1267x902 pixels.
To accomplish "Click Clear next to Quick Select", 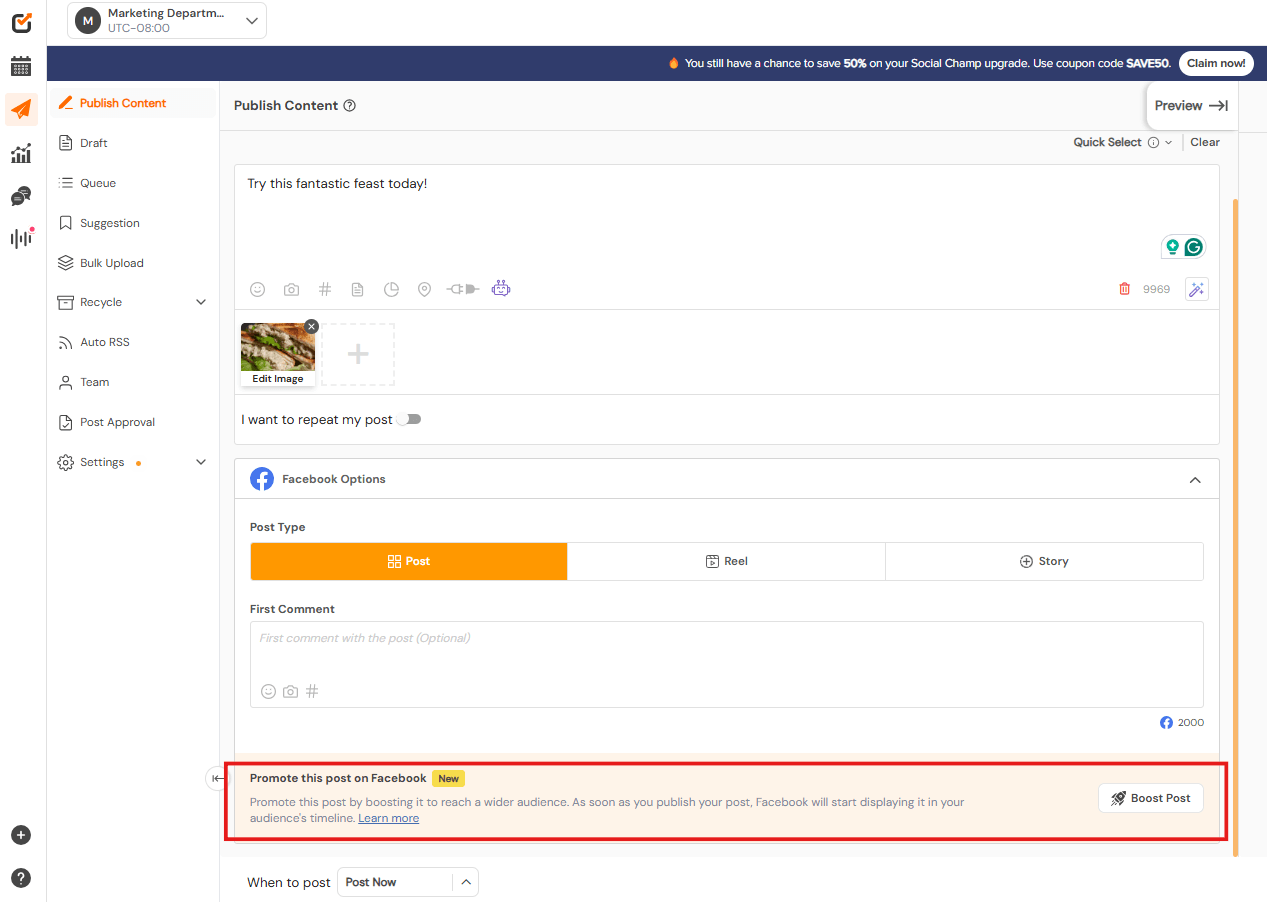I will (x=1205, y=143).
